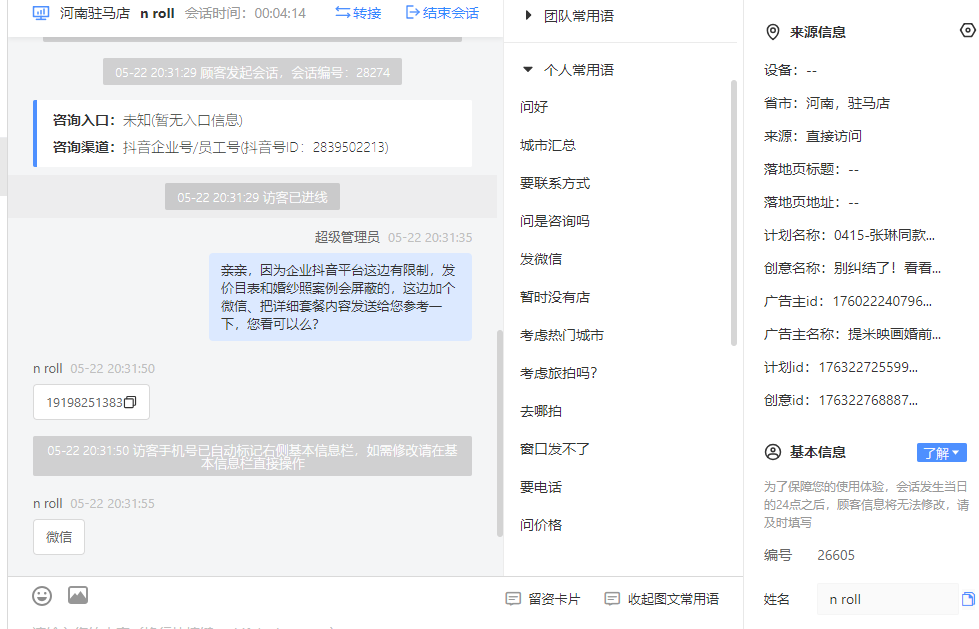Select the 要电话 quick phrase
Screen dimensions: 979x629
(541, 487)
